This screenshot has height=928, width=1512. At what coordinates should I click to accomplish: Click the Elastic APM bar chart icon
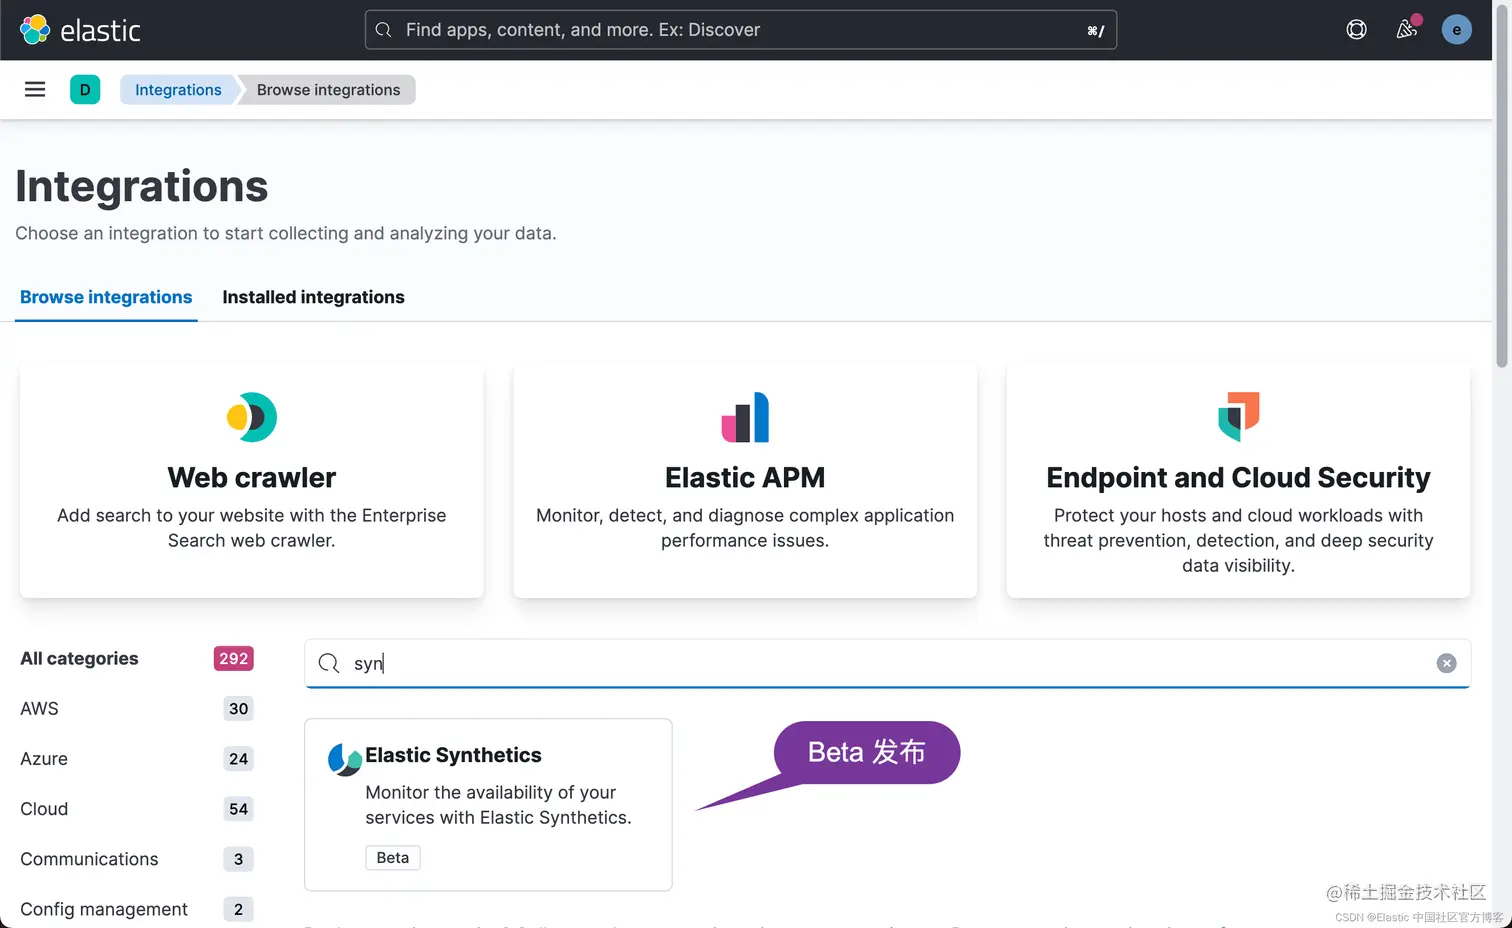745,417
